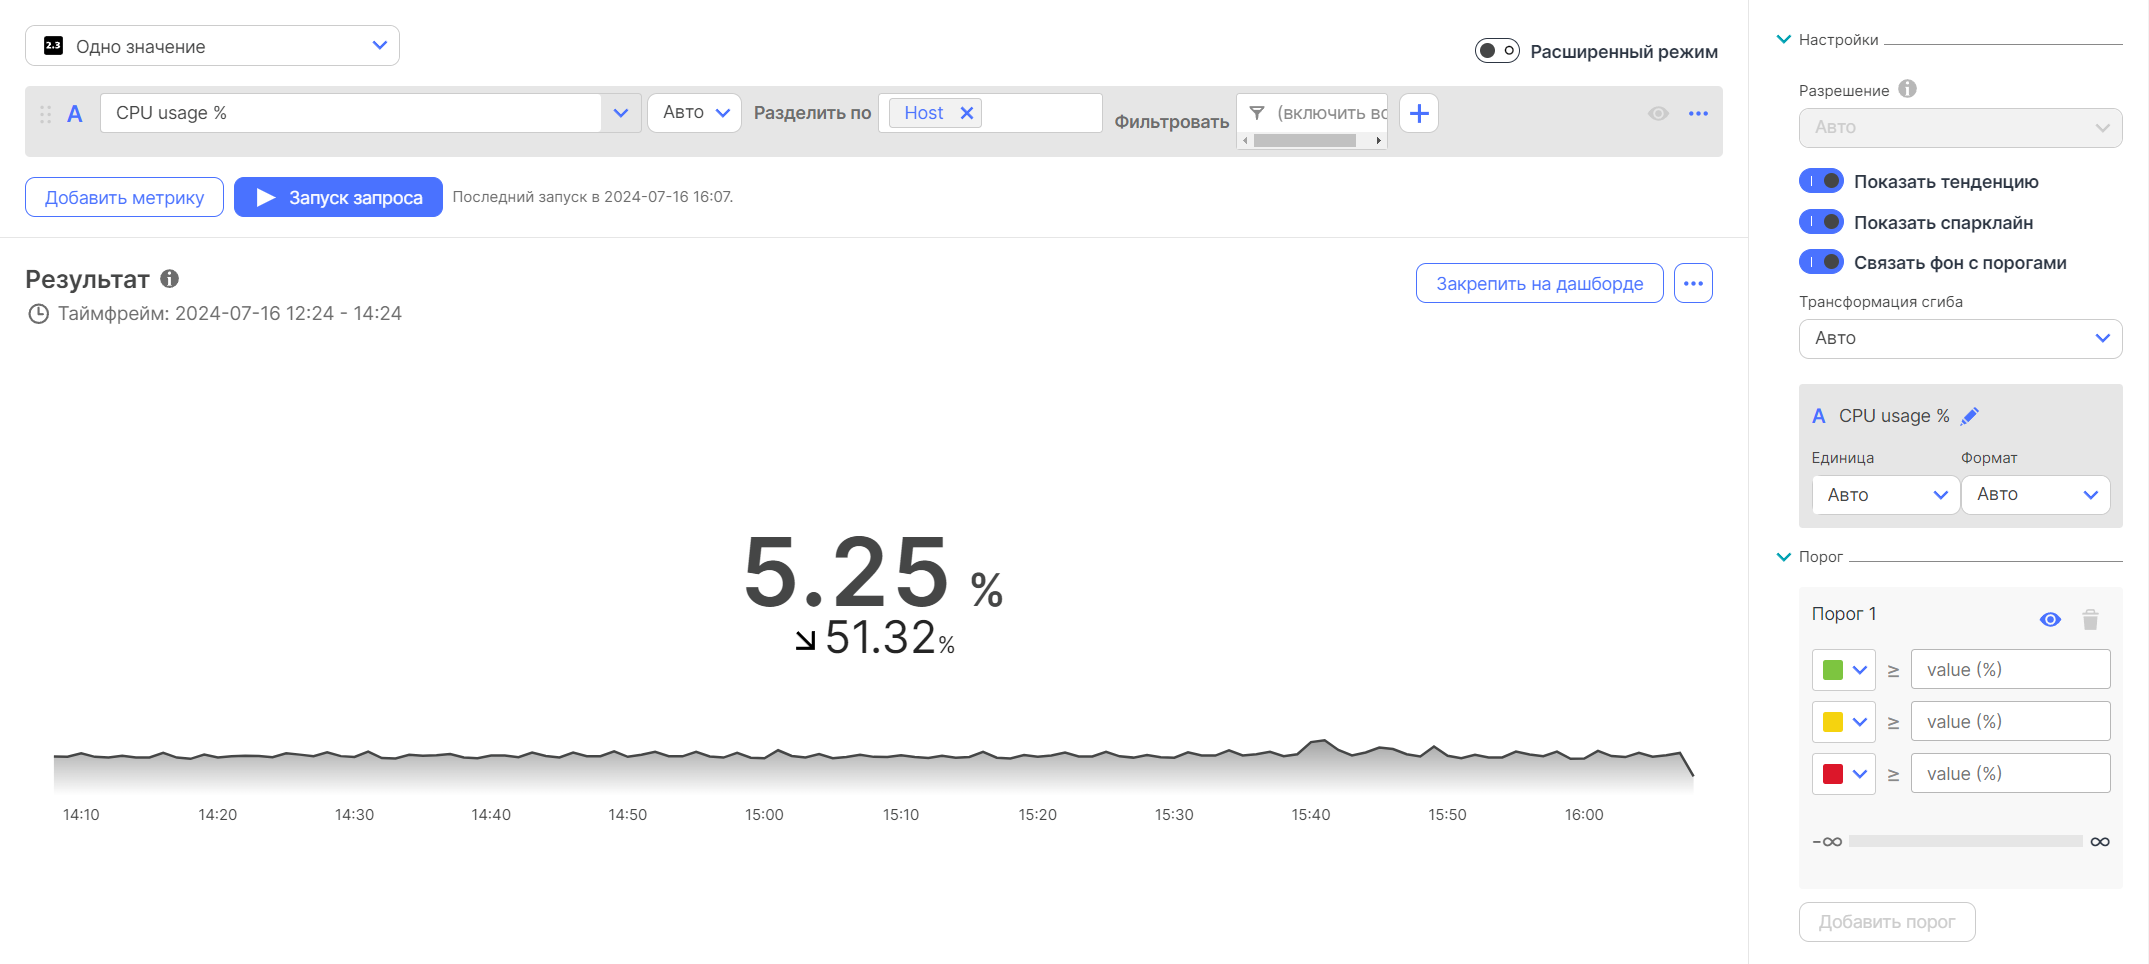
Task: Edit CPU usage % name with pencil icon
Action: tap(1969, 416)
